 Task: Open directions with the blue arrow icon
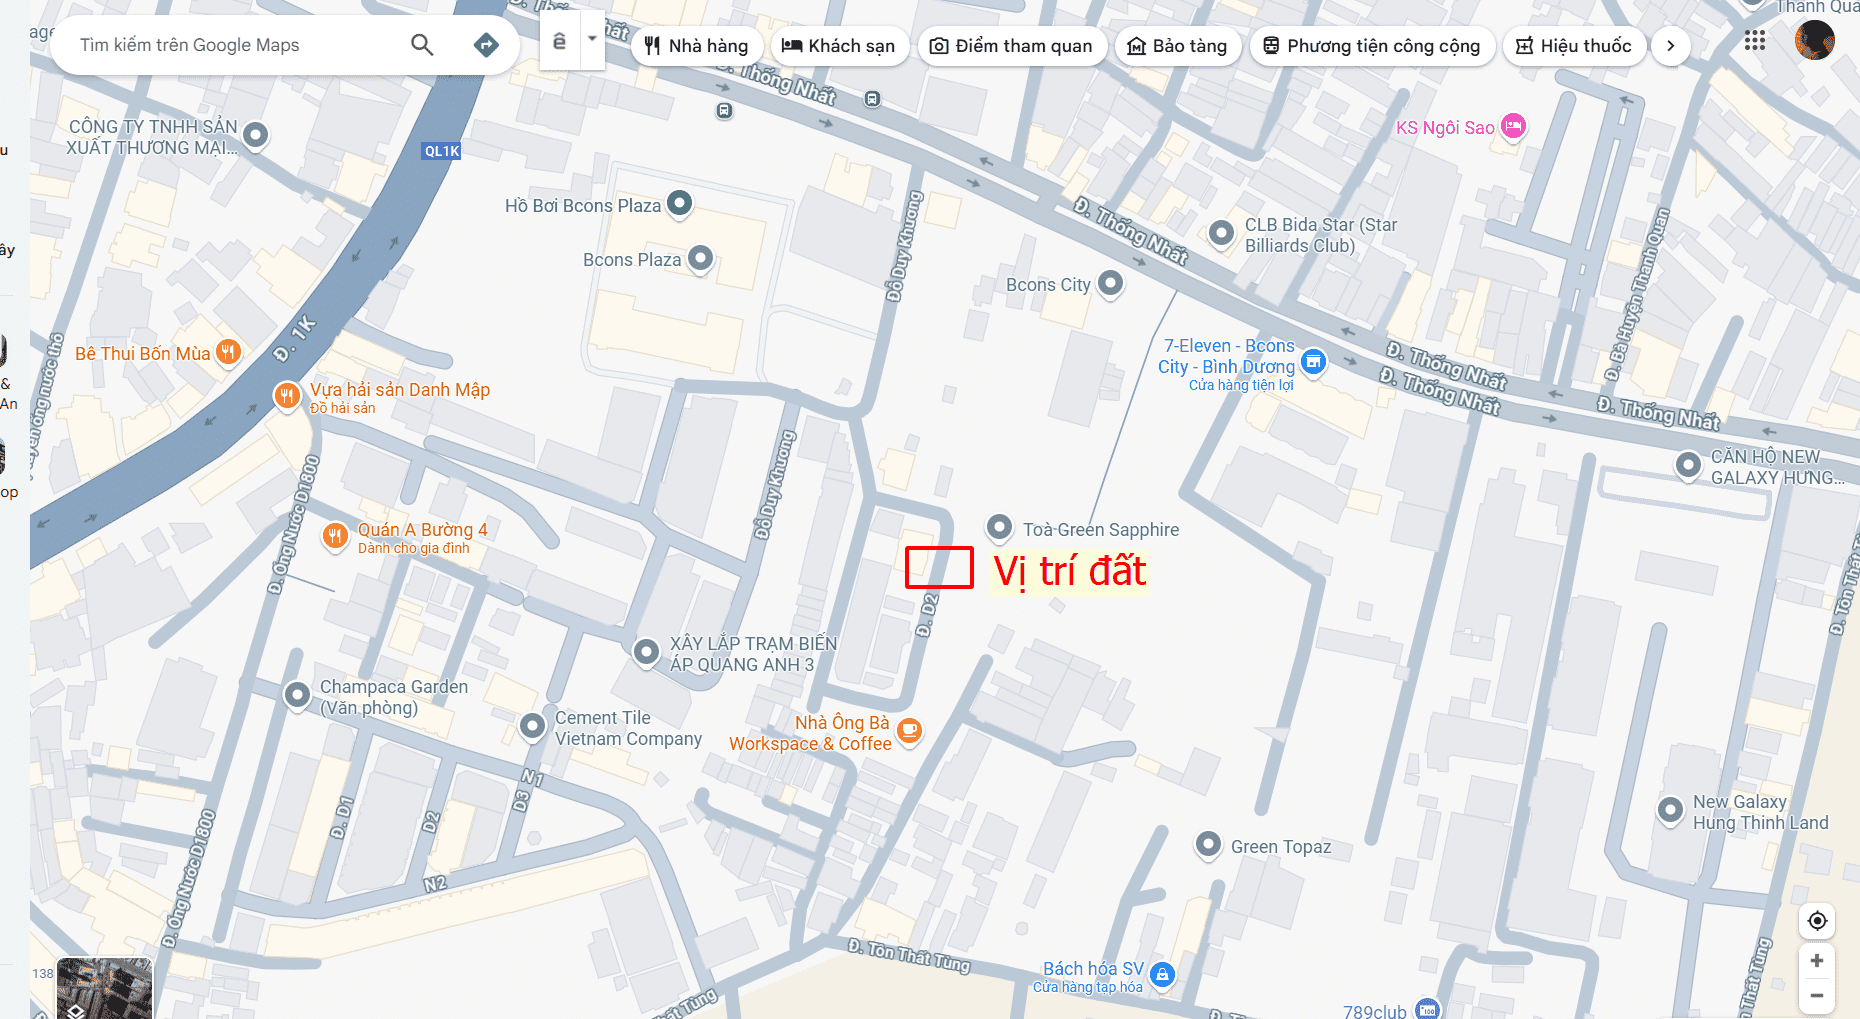click(x=486, y=45)
